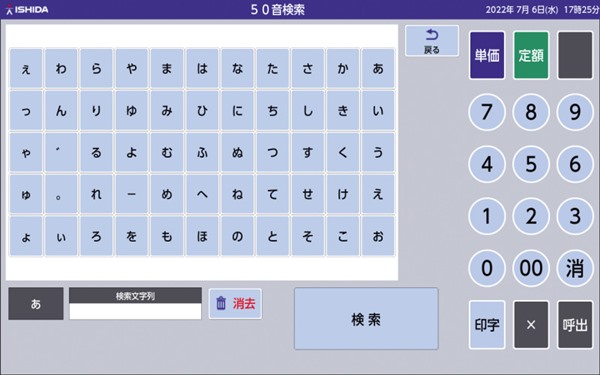
Task: Tap number 9 on the keypad
Action: 575,112
